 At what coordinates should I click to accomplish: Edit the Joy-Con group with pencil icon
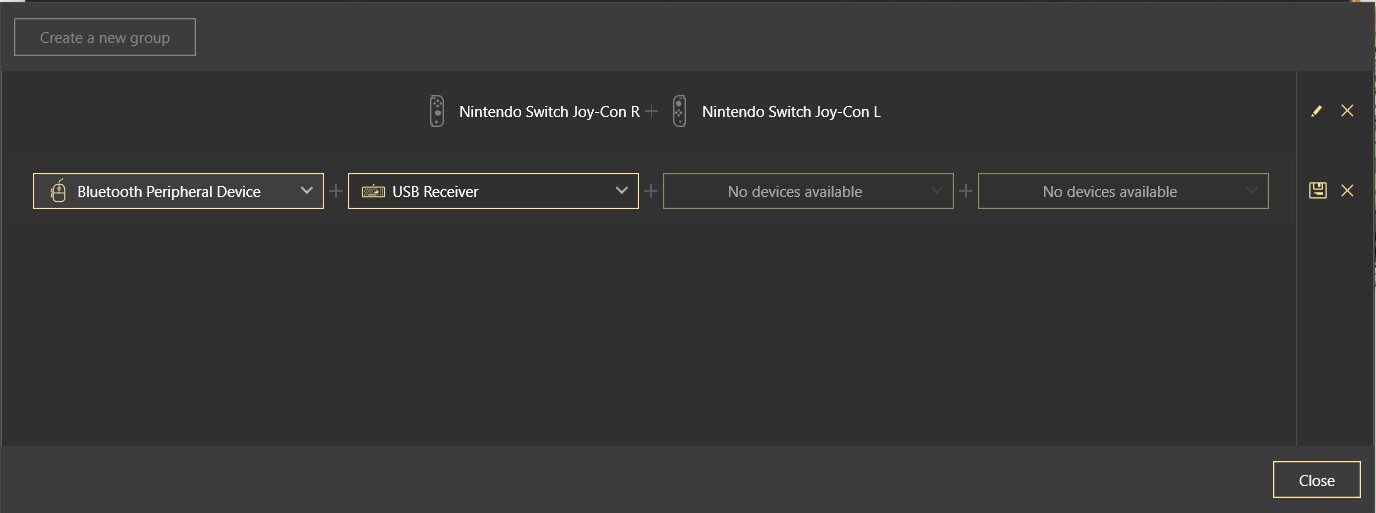pyautogui.click(x=1316, y=111)
